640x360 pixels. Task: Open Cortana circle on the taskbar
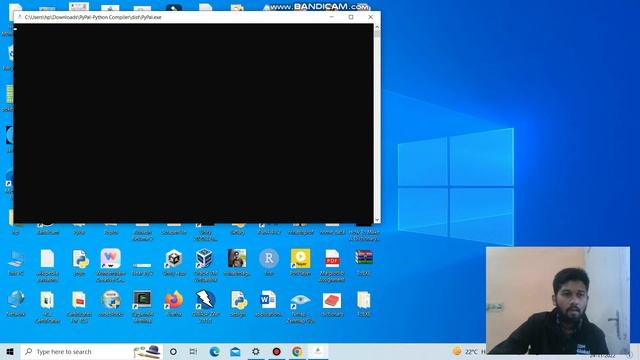pos(173,351)
